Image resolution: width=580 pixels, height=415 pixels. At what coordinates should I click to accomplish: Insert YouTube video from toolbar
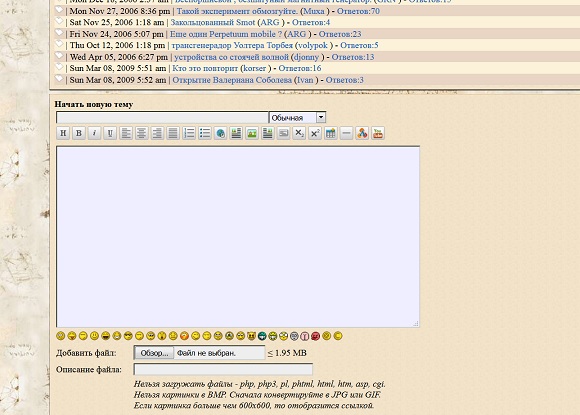coord(378,133)
